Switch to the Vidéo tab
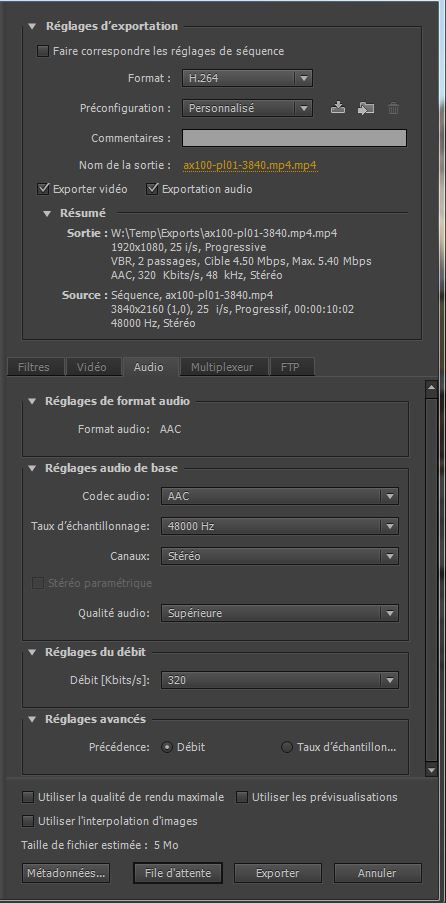The height and width of the screenshot is (903, 446). click(92, 367)
